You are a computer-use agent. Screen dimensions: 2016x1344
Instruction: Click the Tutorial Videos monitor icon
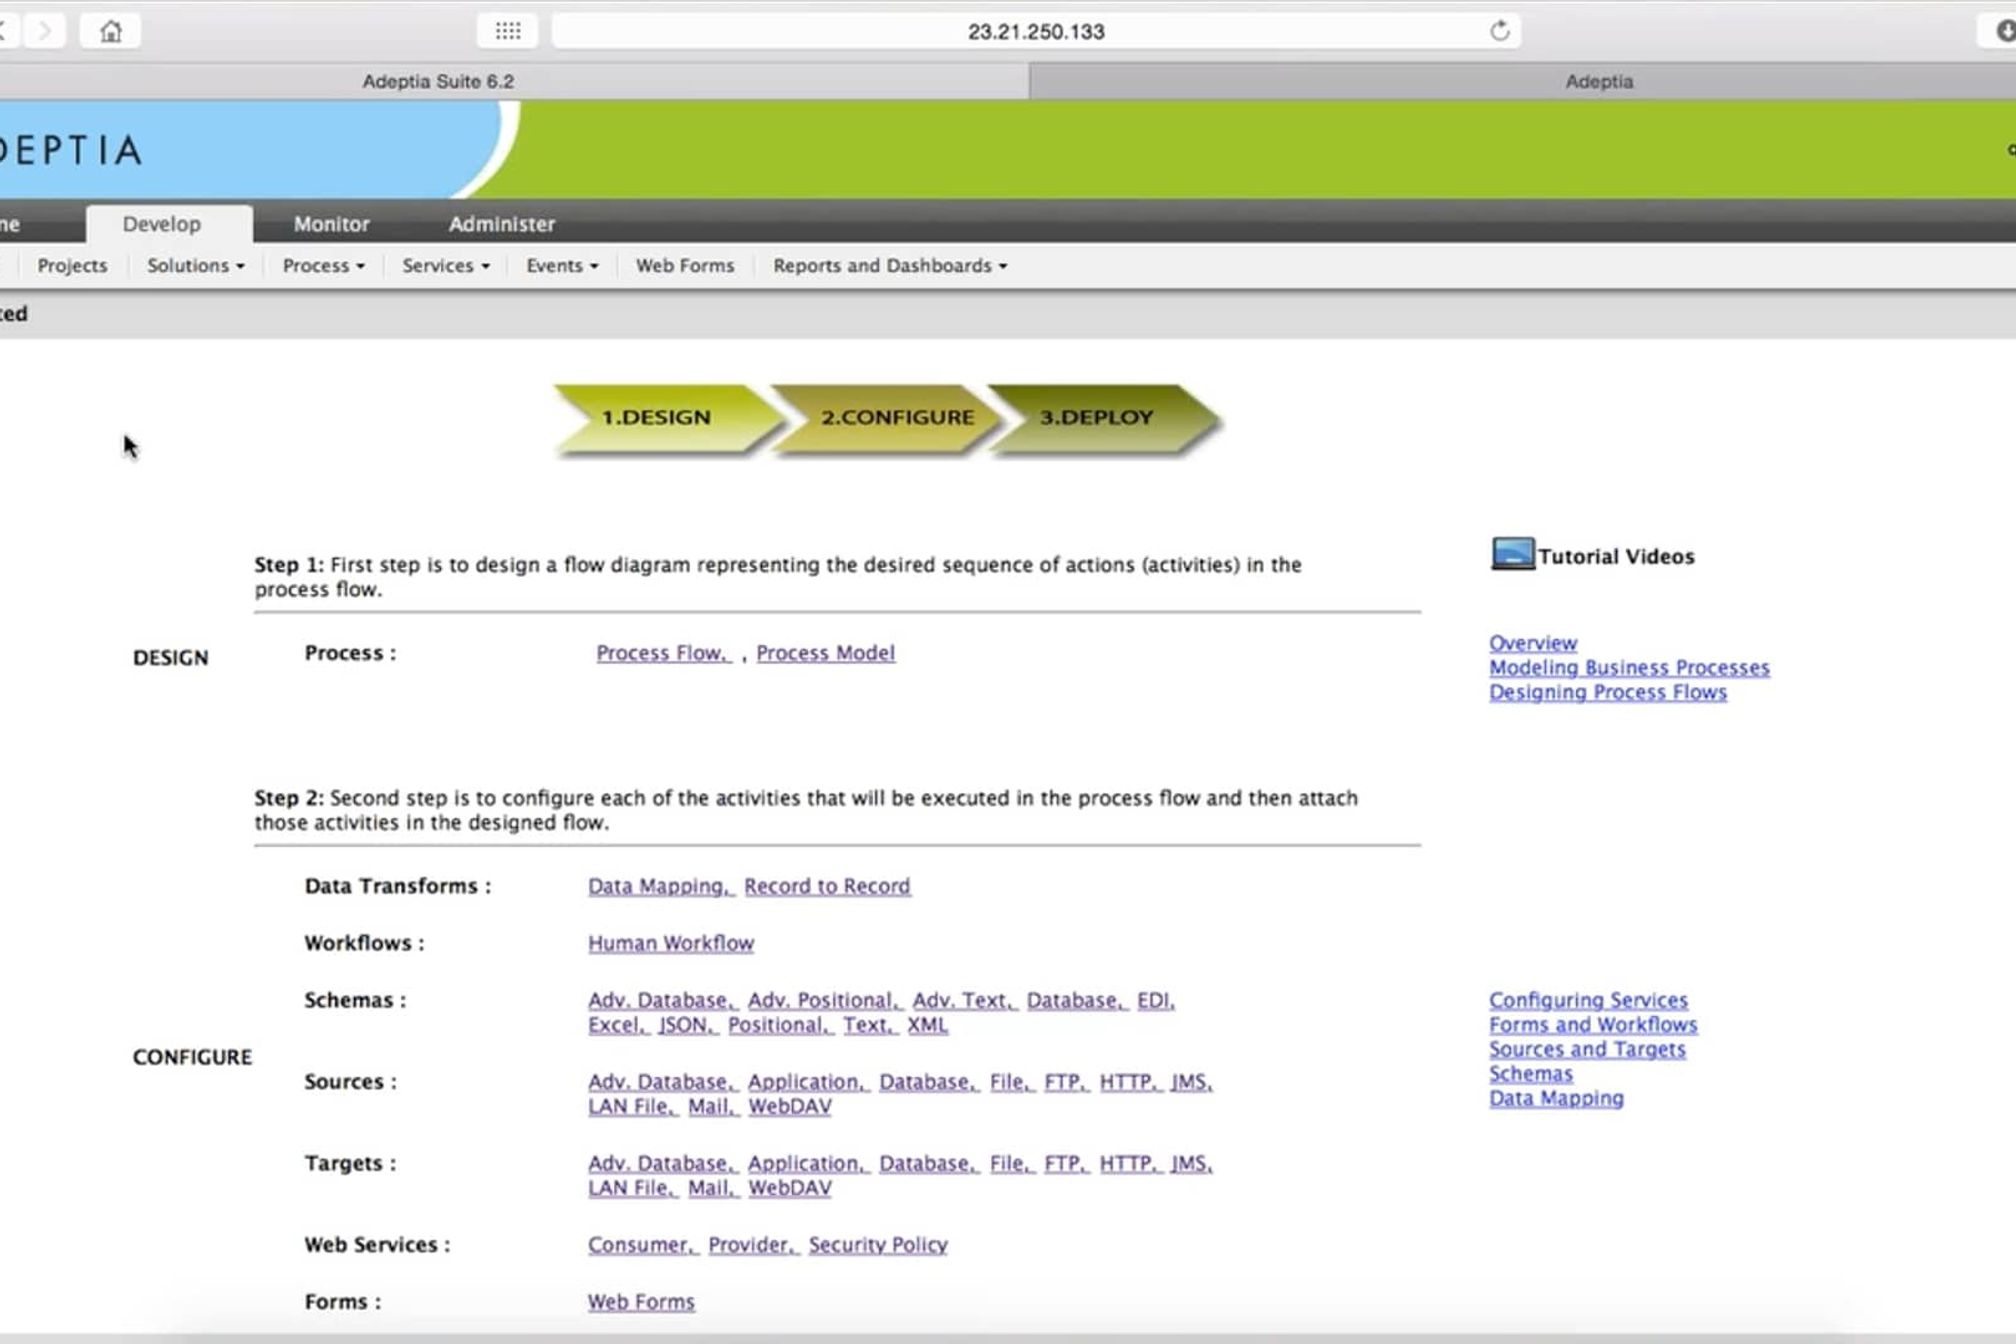[1512, 554]
